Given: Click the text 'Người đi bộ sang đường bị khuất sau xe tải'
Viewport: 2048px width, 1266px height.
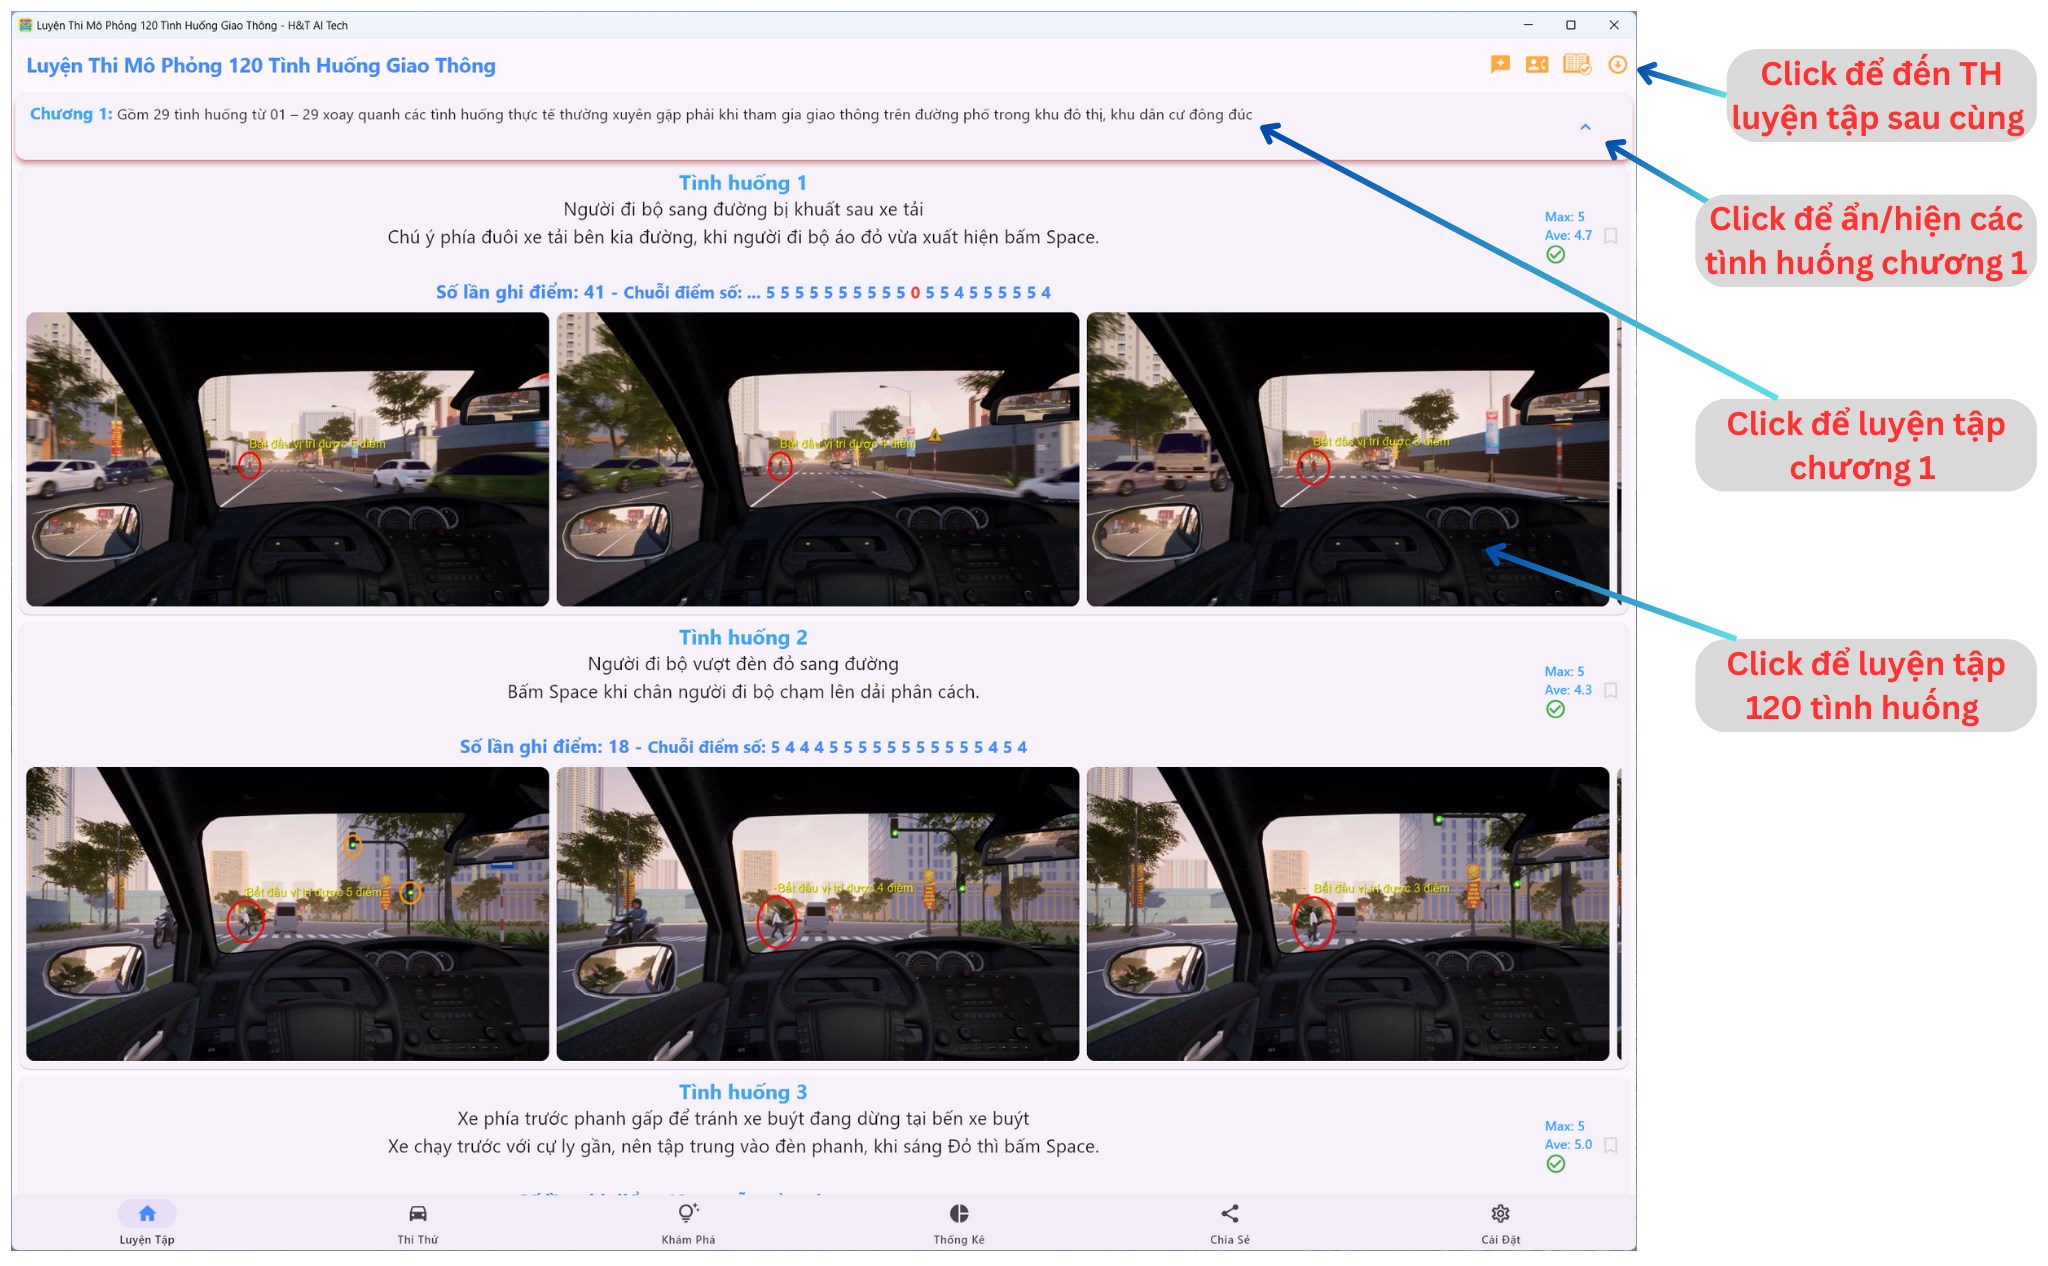Looking at the screenshot, I should coord(743,210).
